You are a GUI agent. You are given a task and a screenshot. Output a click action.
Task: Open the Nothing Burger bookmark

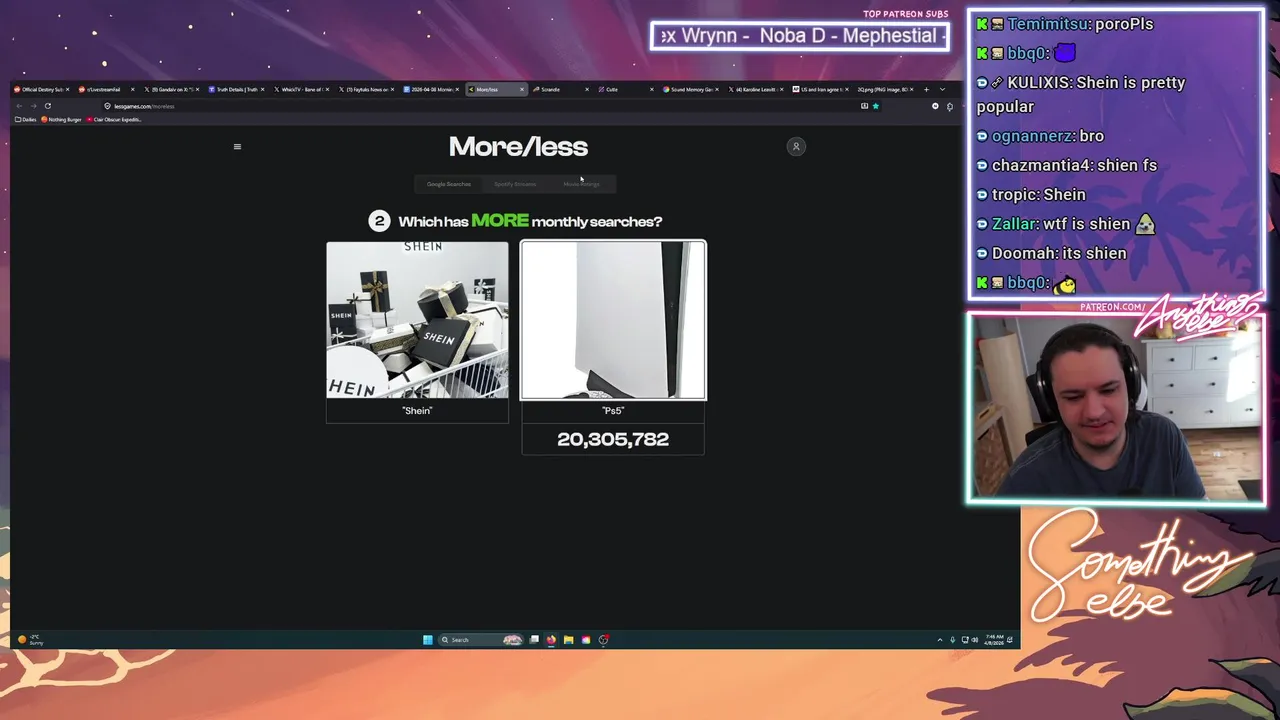coord(62,120)
